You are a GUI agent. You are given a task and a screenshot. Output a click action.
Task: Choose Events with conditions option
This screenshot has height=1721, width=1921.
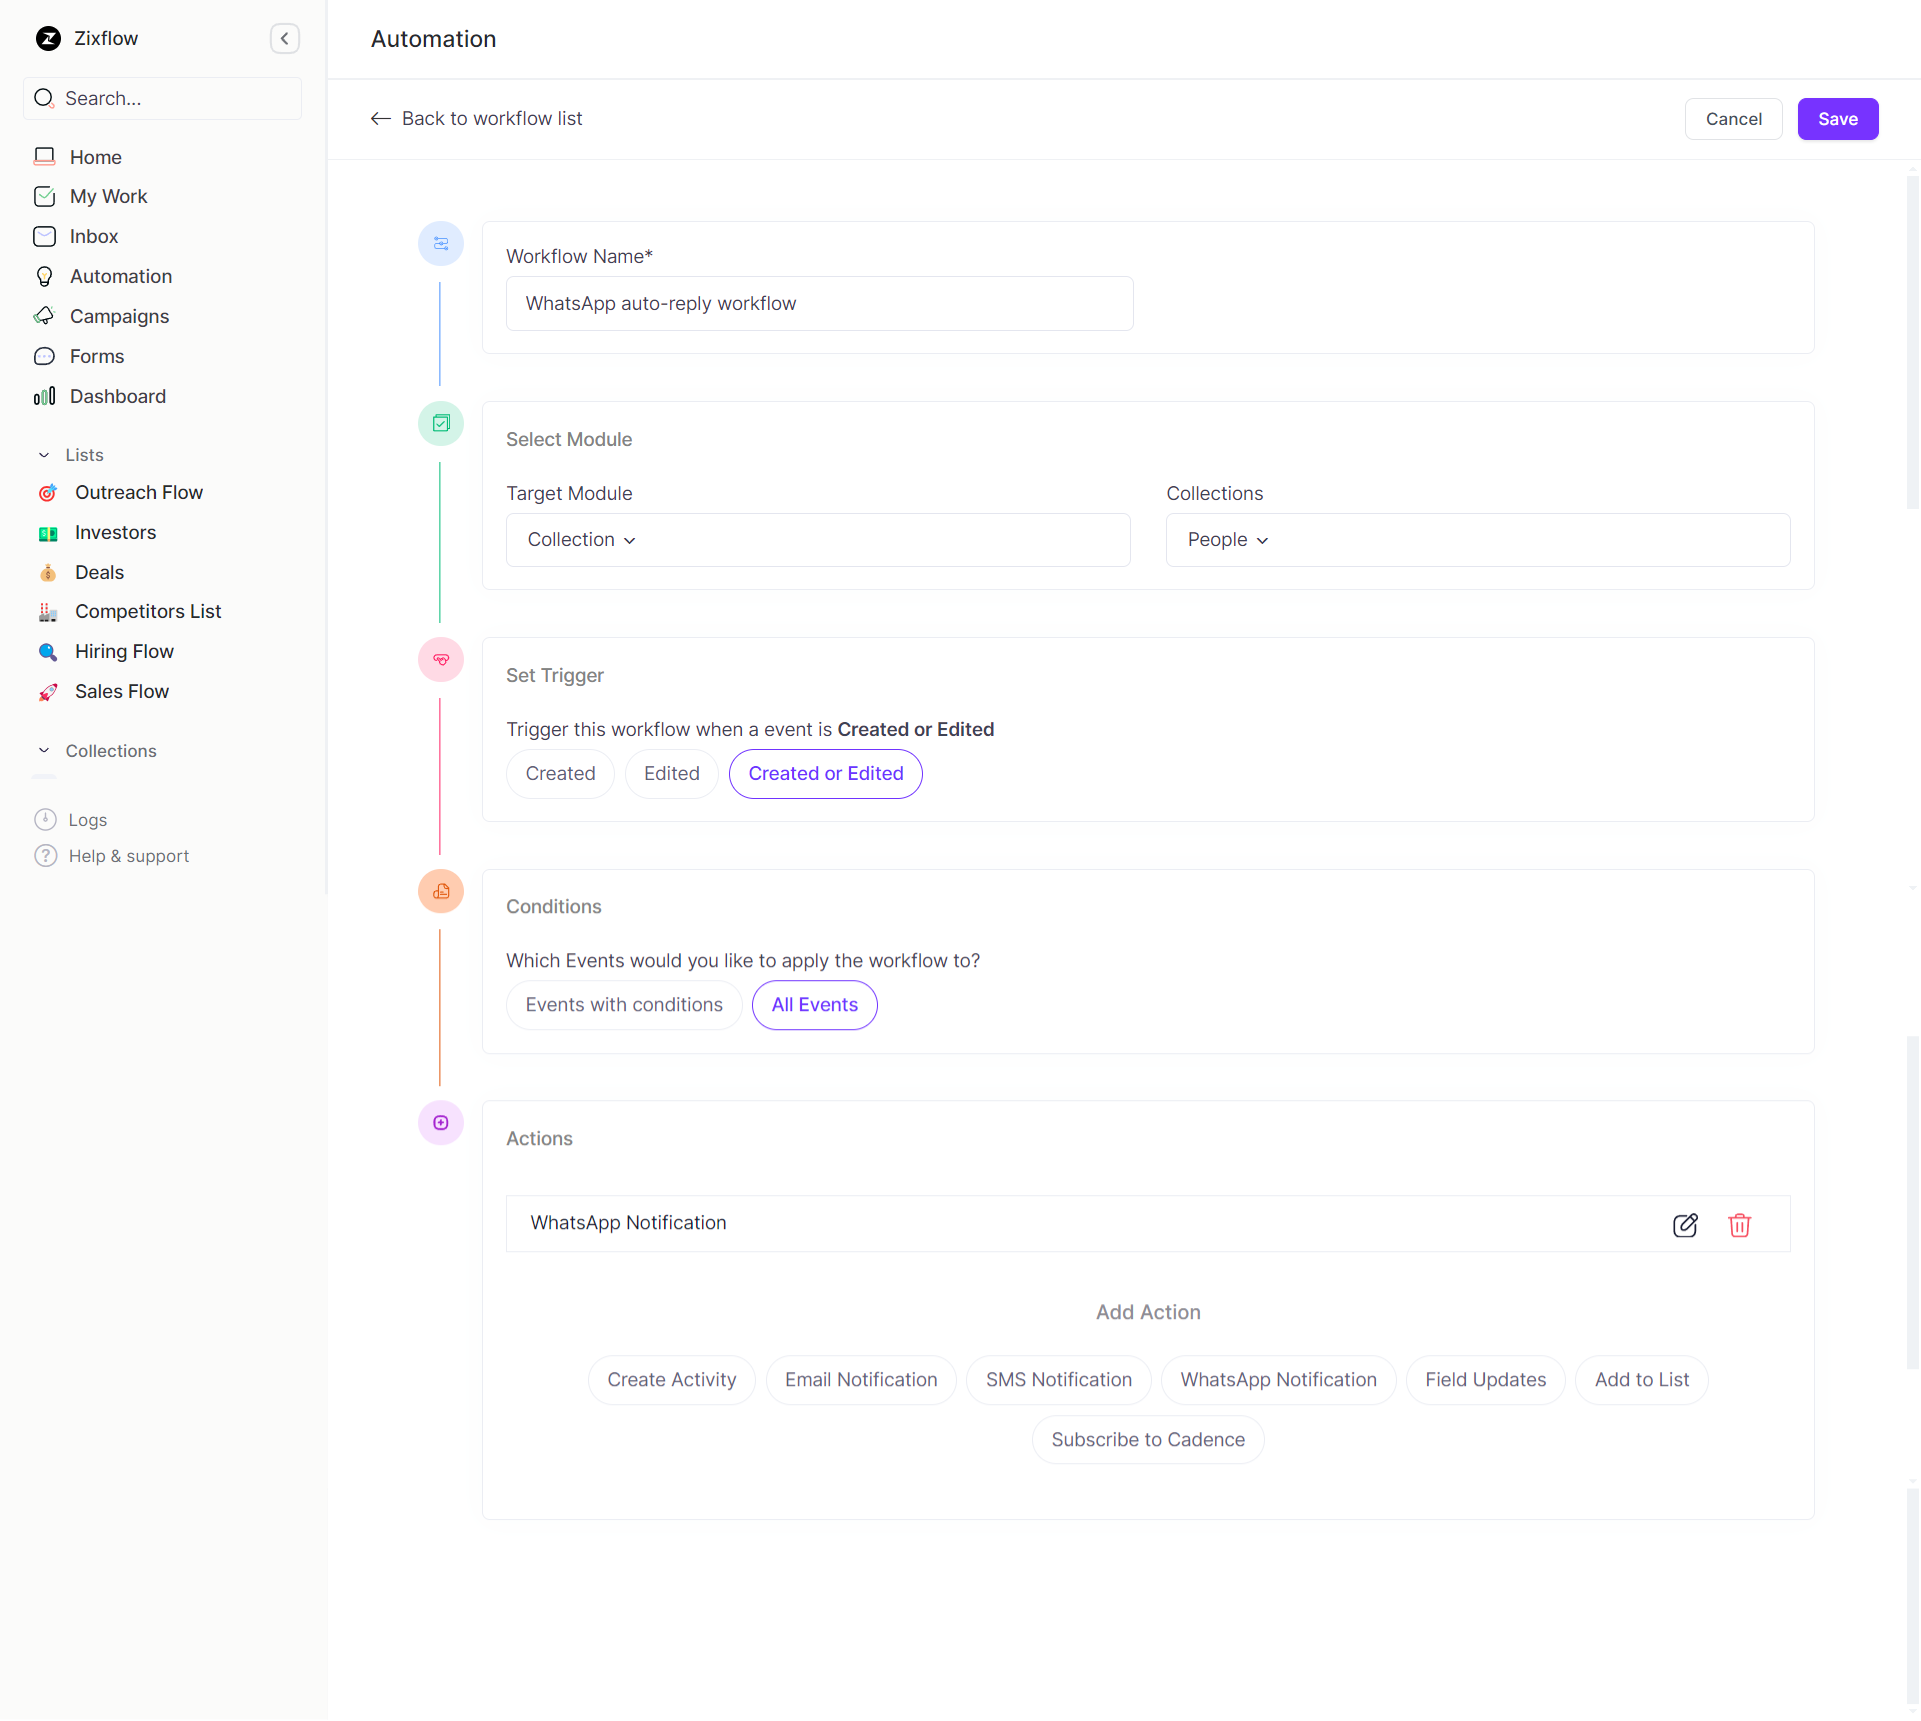(x=624, y=1005)
